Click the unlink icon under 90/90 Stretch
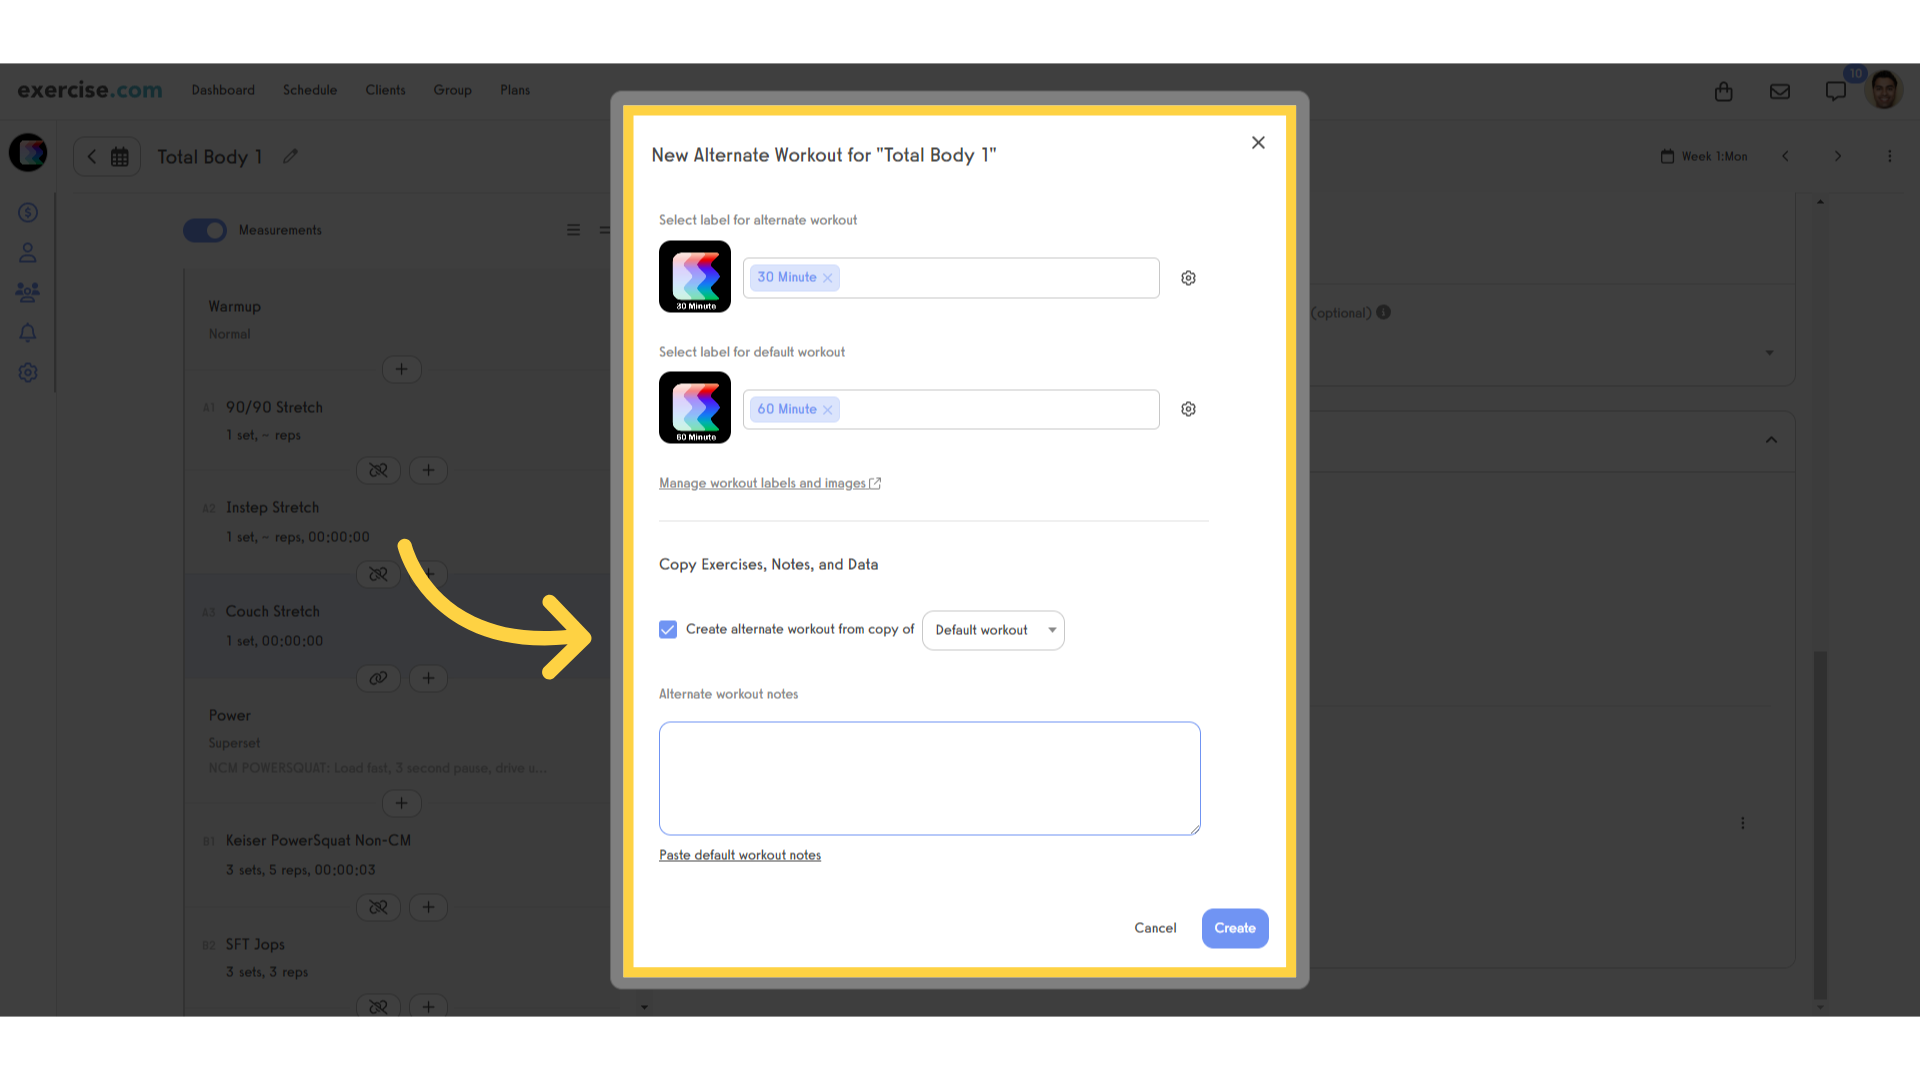 [379, 470]
